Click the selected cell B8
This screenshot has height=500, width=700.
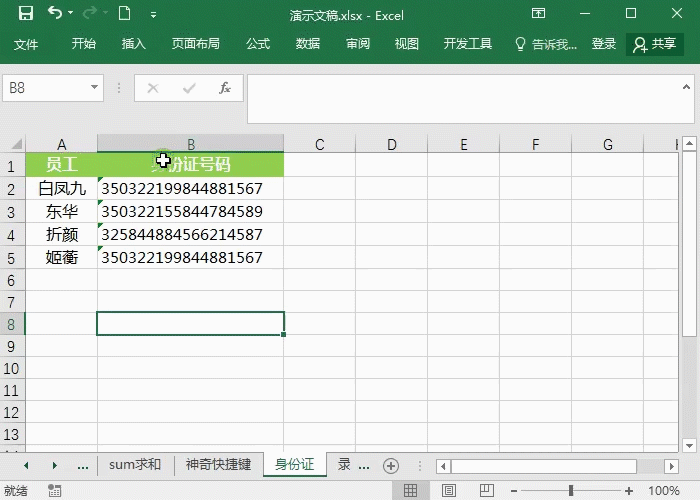(191, 323)
